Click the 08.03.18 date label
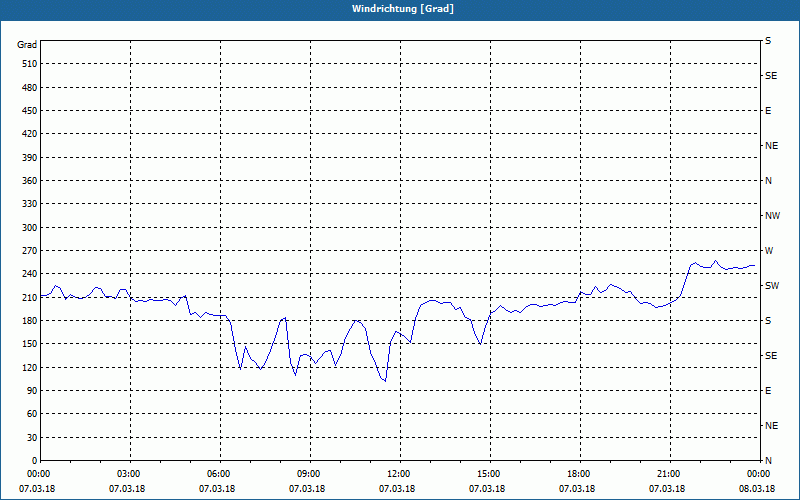 click(x=757, y=489)
